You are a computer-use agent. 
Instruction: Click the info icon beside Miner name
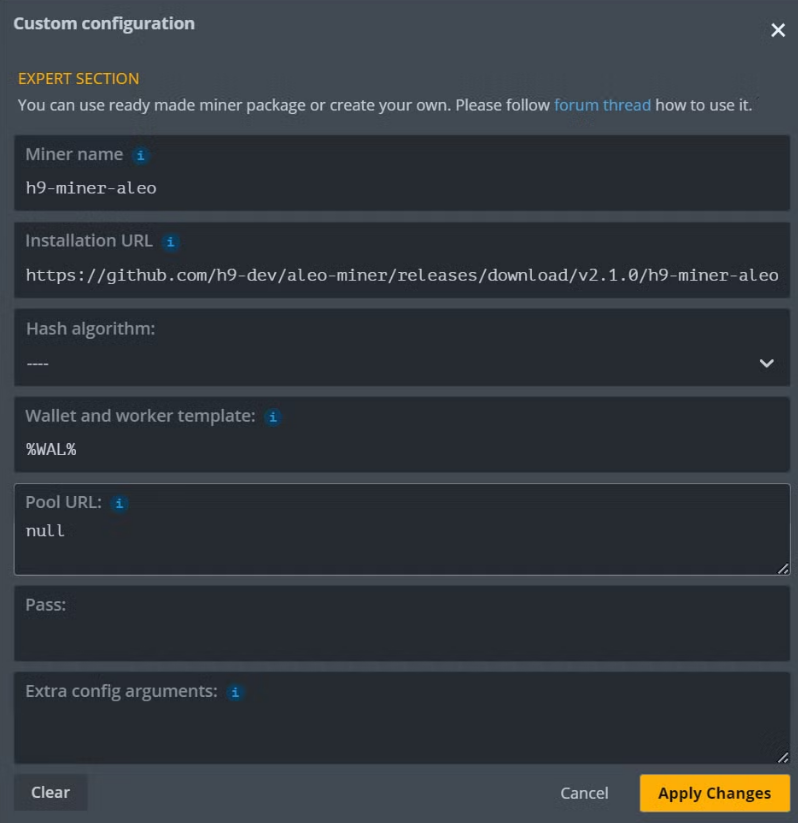(x=141, y=156)
